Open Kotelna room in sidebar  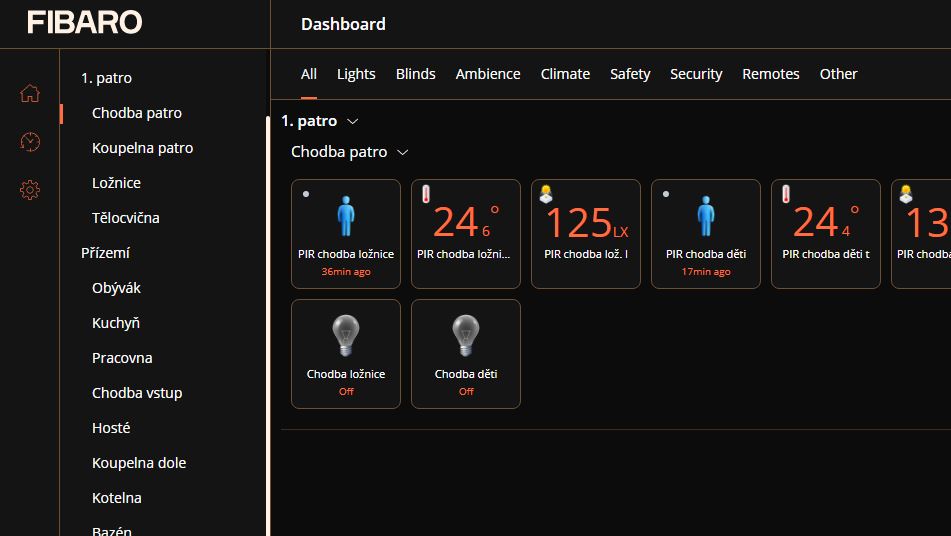click(x=116, y=498)
